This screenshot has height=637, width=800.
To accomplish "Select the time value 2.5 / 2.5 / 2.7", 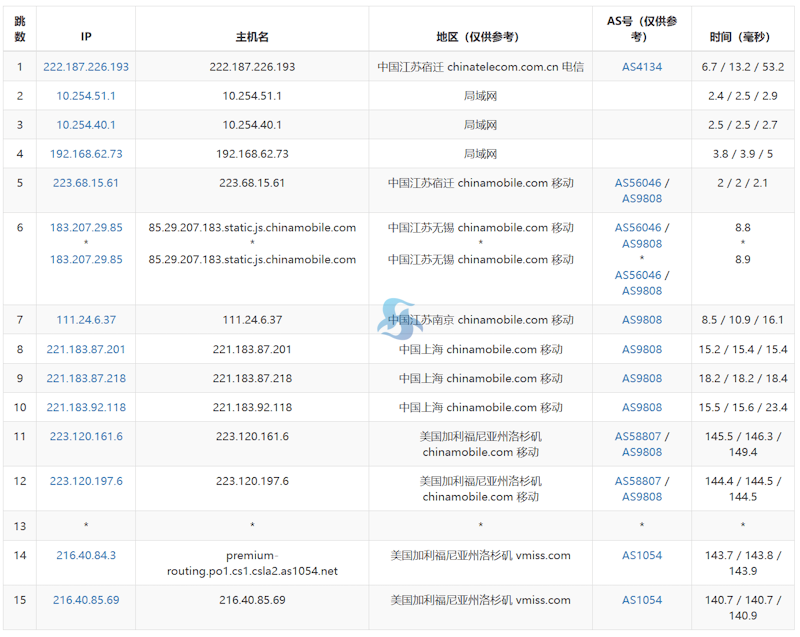I will point(742,125).
